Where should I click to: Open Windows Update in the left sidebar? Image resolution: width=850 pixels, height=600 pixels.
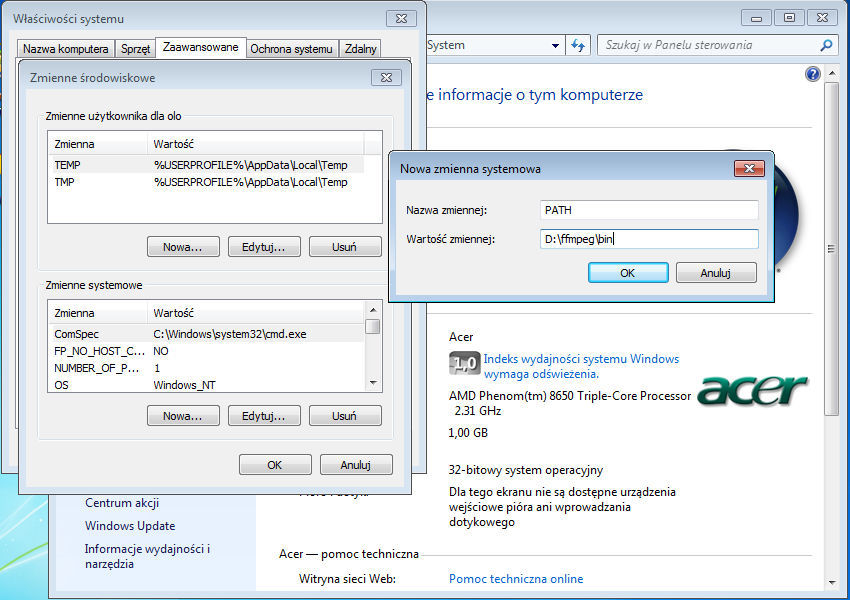[x=130, y=526]
